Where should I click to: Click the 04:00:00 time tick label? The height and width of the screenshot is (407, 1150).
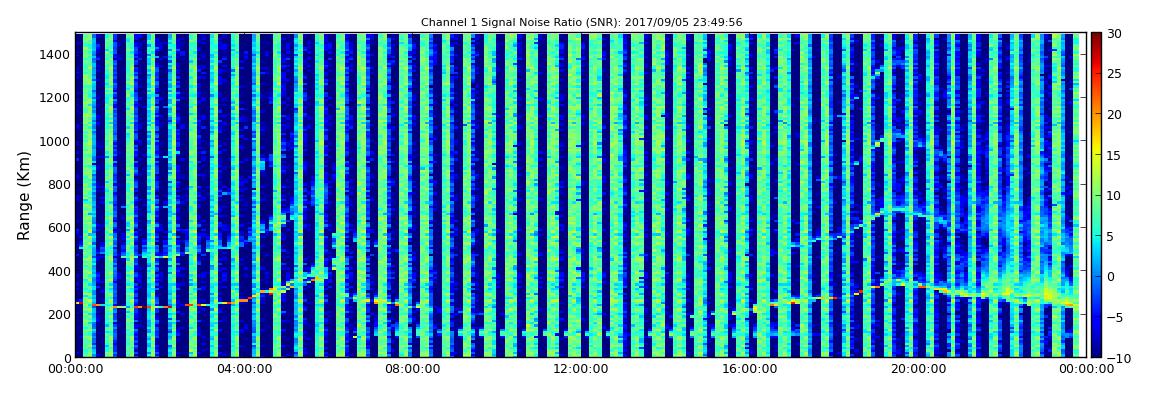[243, 370]
